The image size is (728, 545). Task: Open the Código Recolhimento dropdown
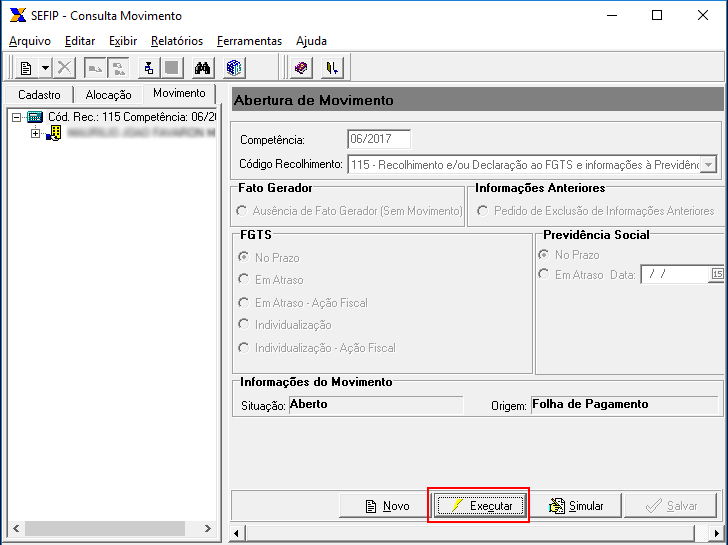(708, 164)
